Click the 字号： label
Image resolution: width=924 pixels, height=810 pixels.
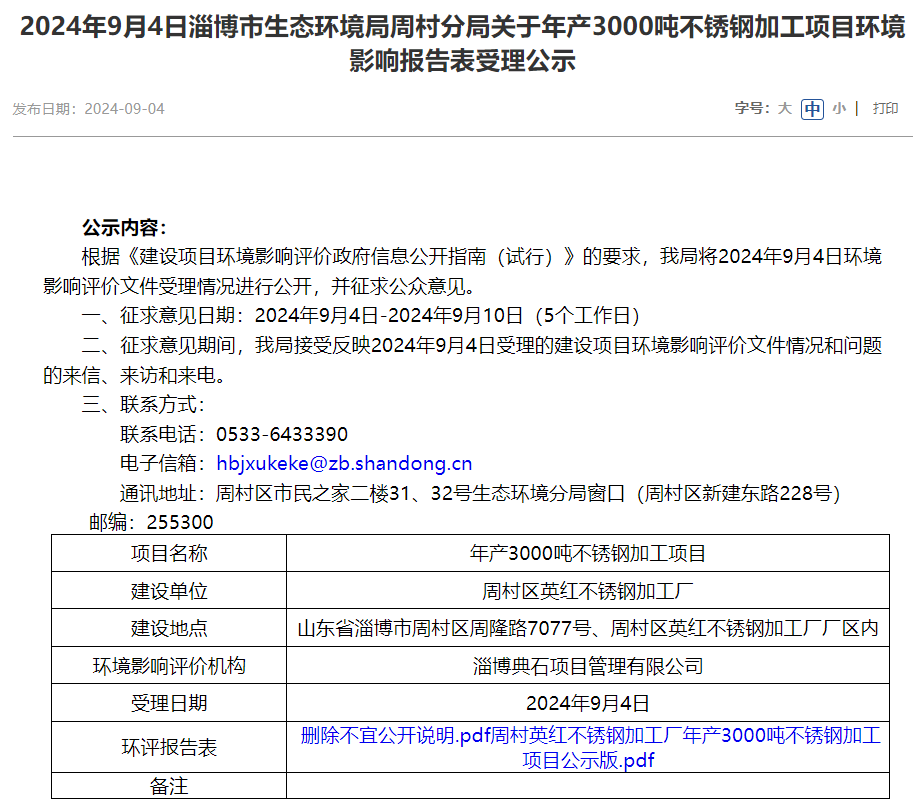coord(752,108)
